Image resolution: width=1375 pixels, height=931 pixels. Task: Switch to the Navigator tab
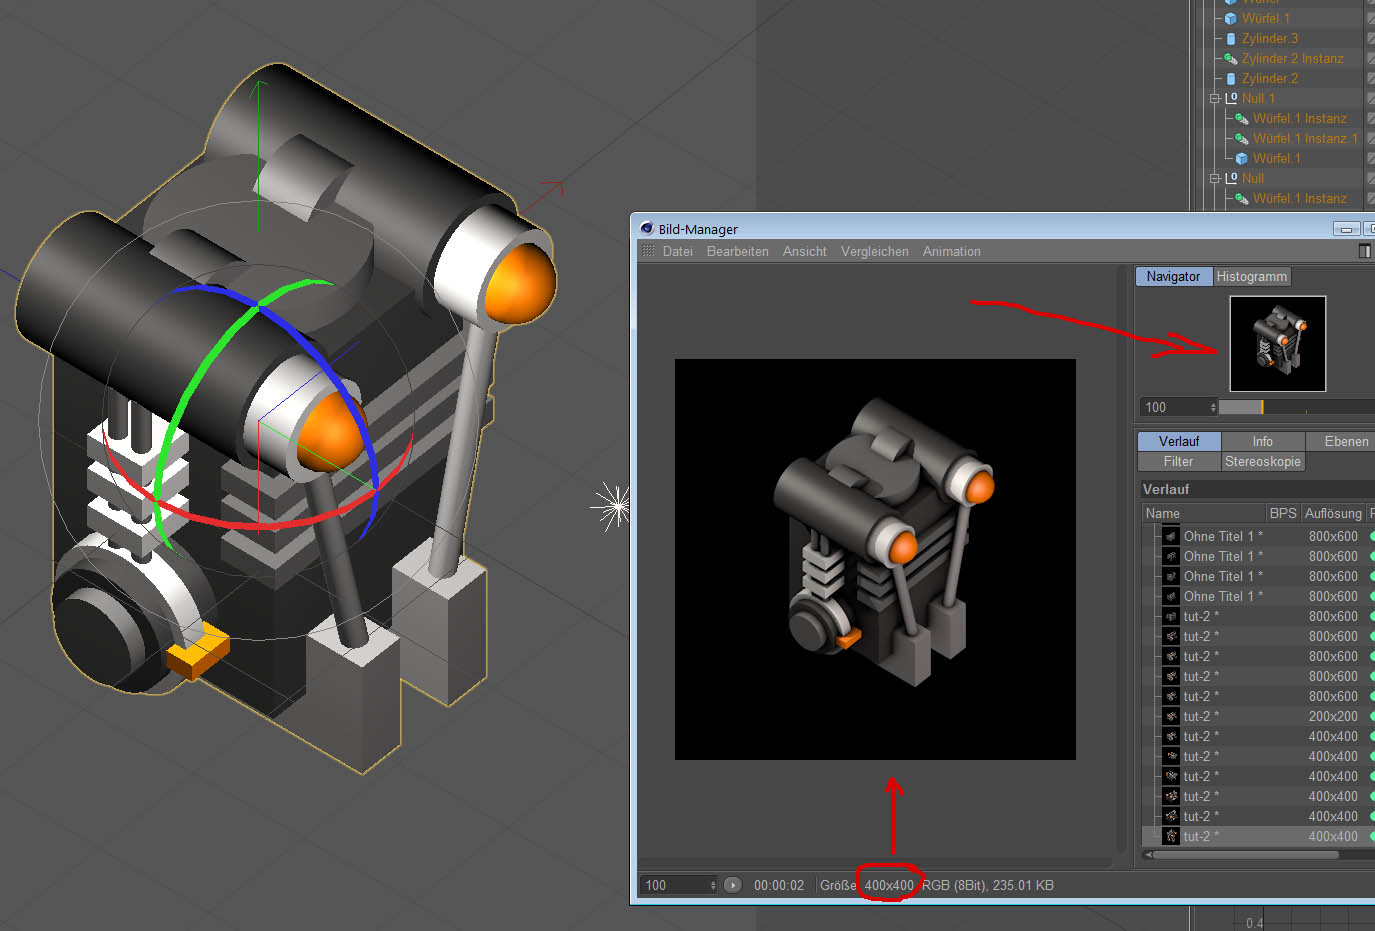[1174, 276]
